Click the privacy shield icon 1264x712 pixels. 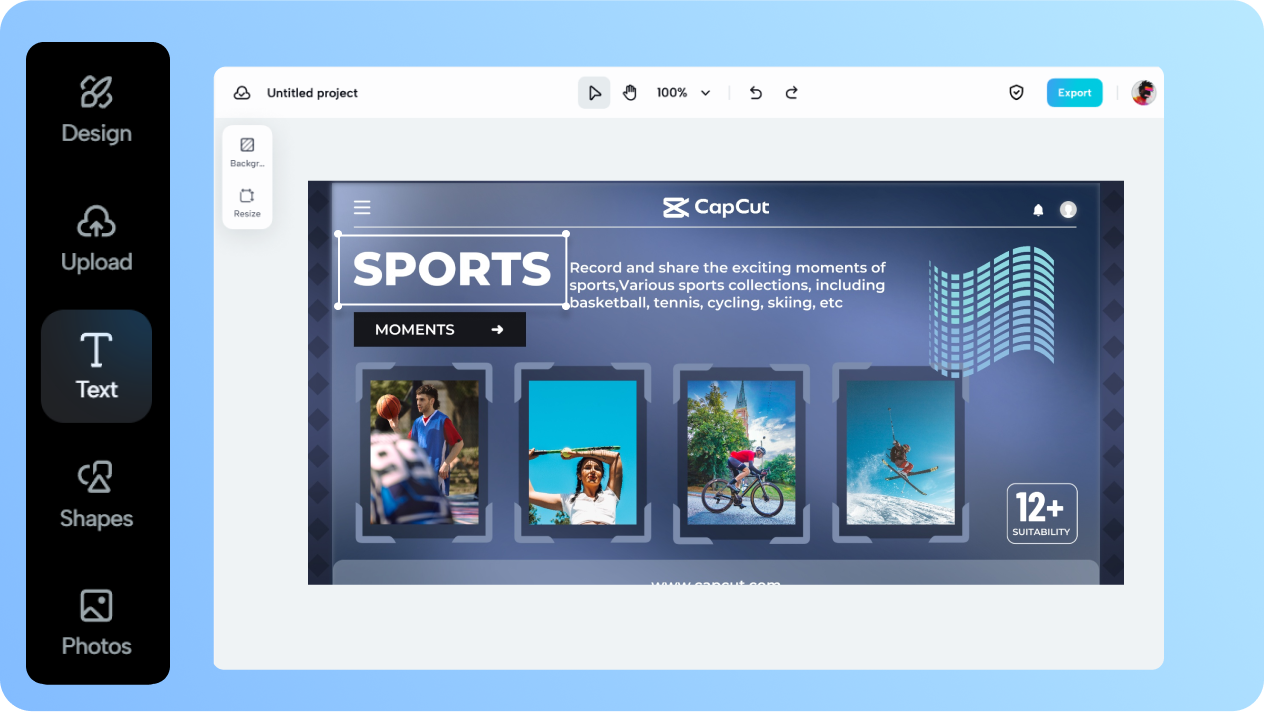pos(1016,92)
